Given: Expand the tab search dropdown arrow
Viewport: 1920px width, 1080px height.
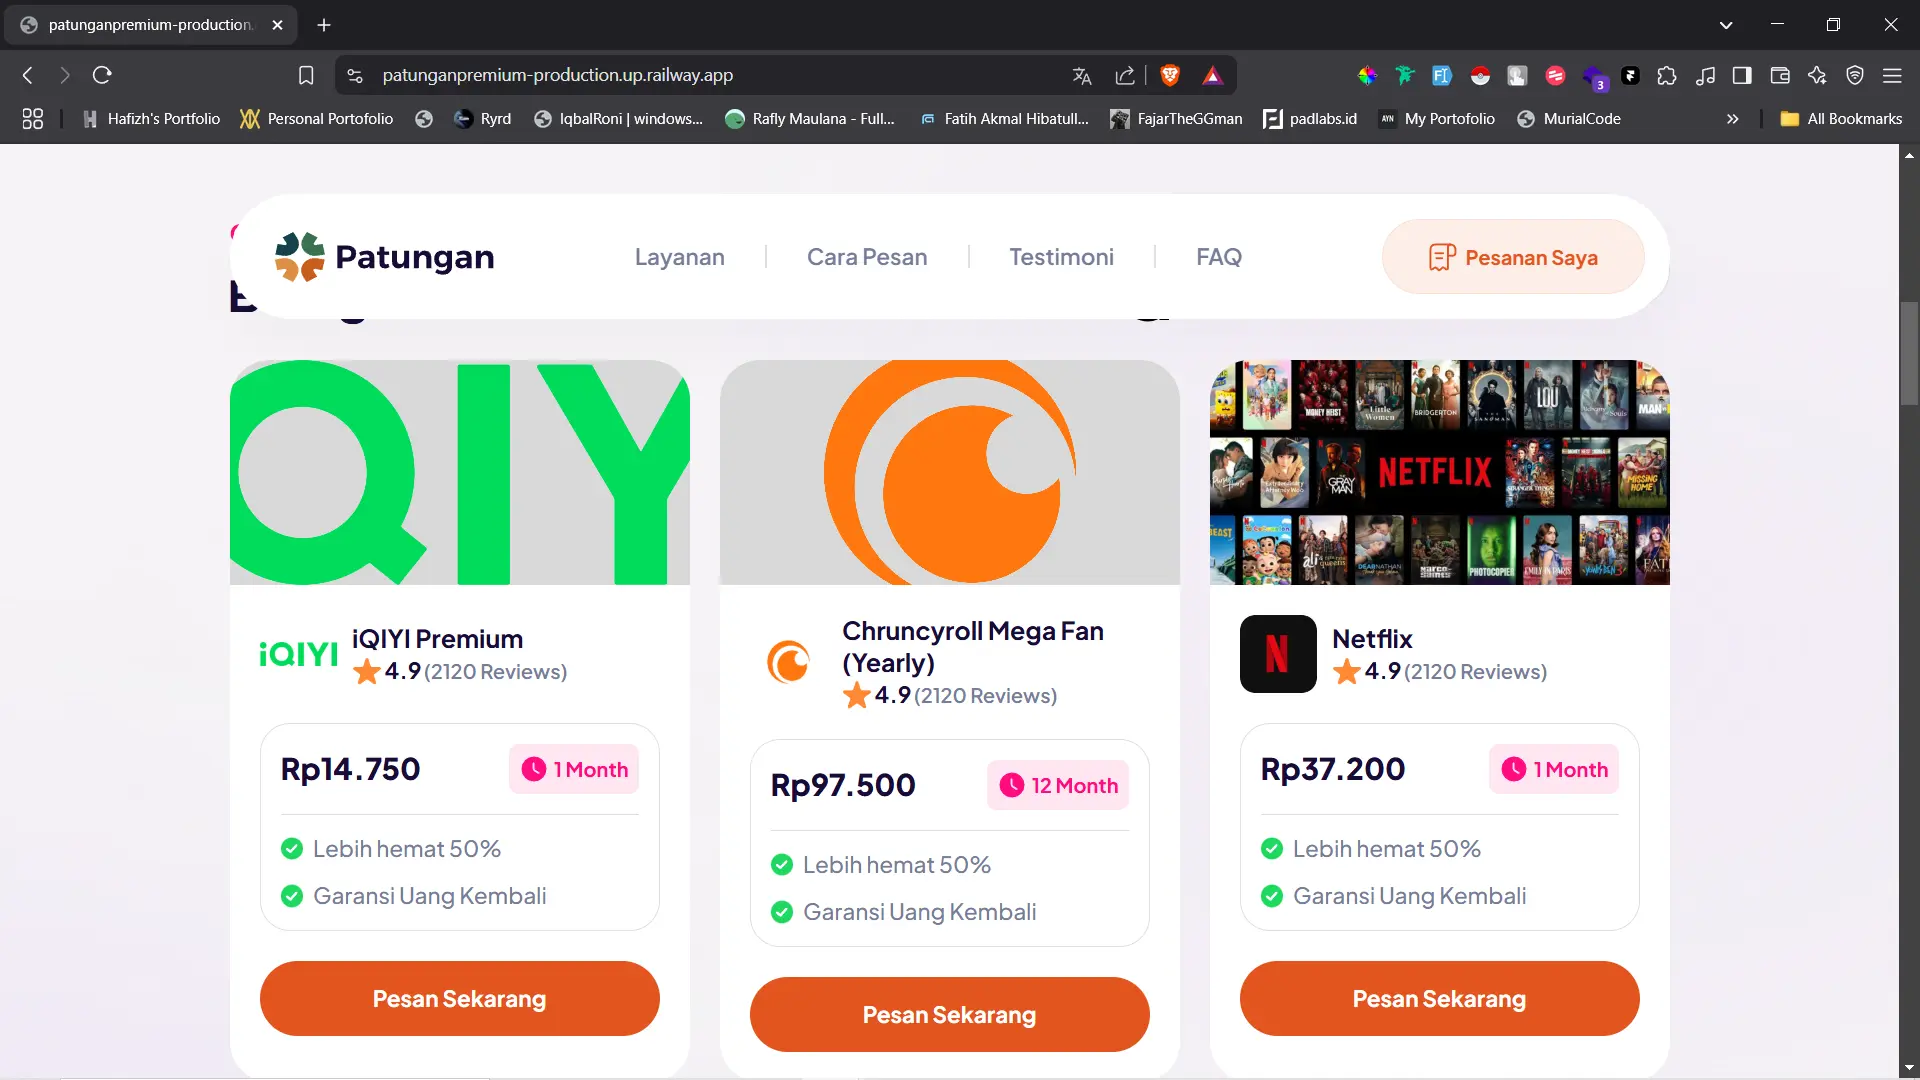Looking at the screenshot, I should (1726, 25).
